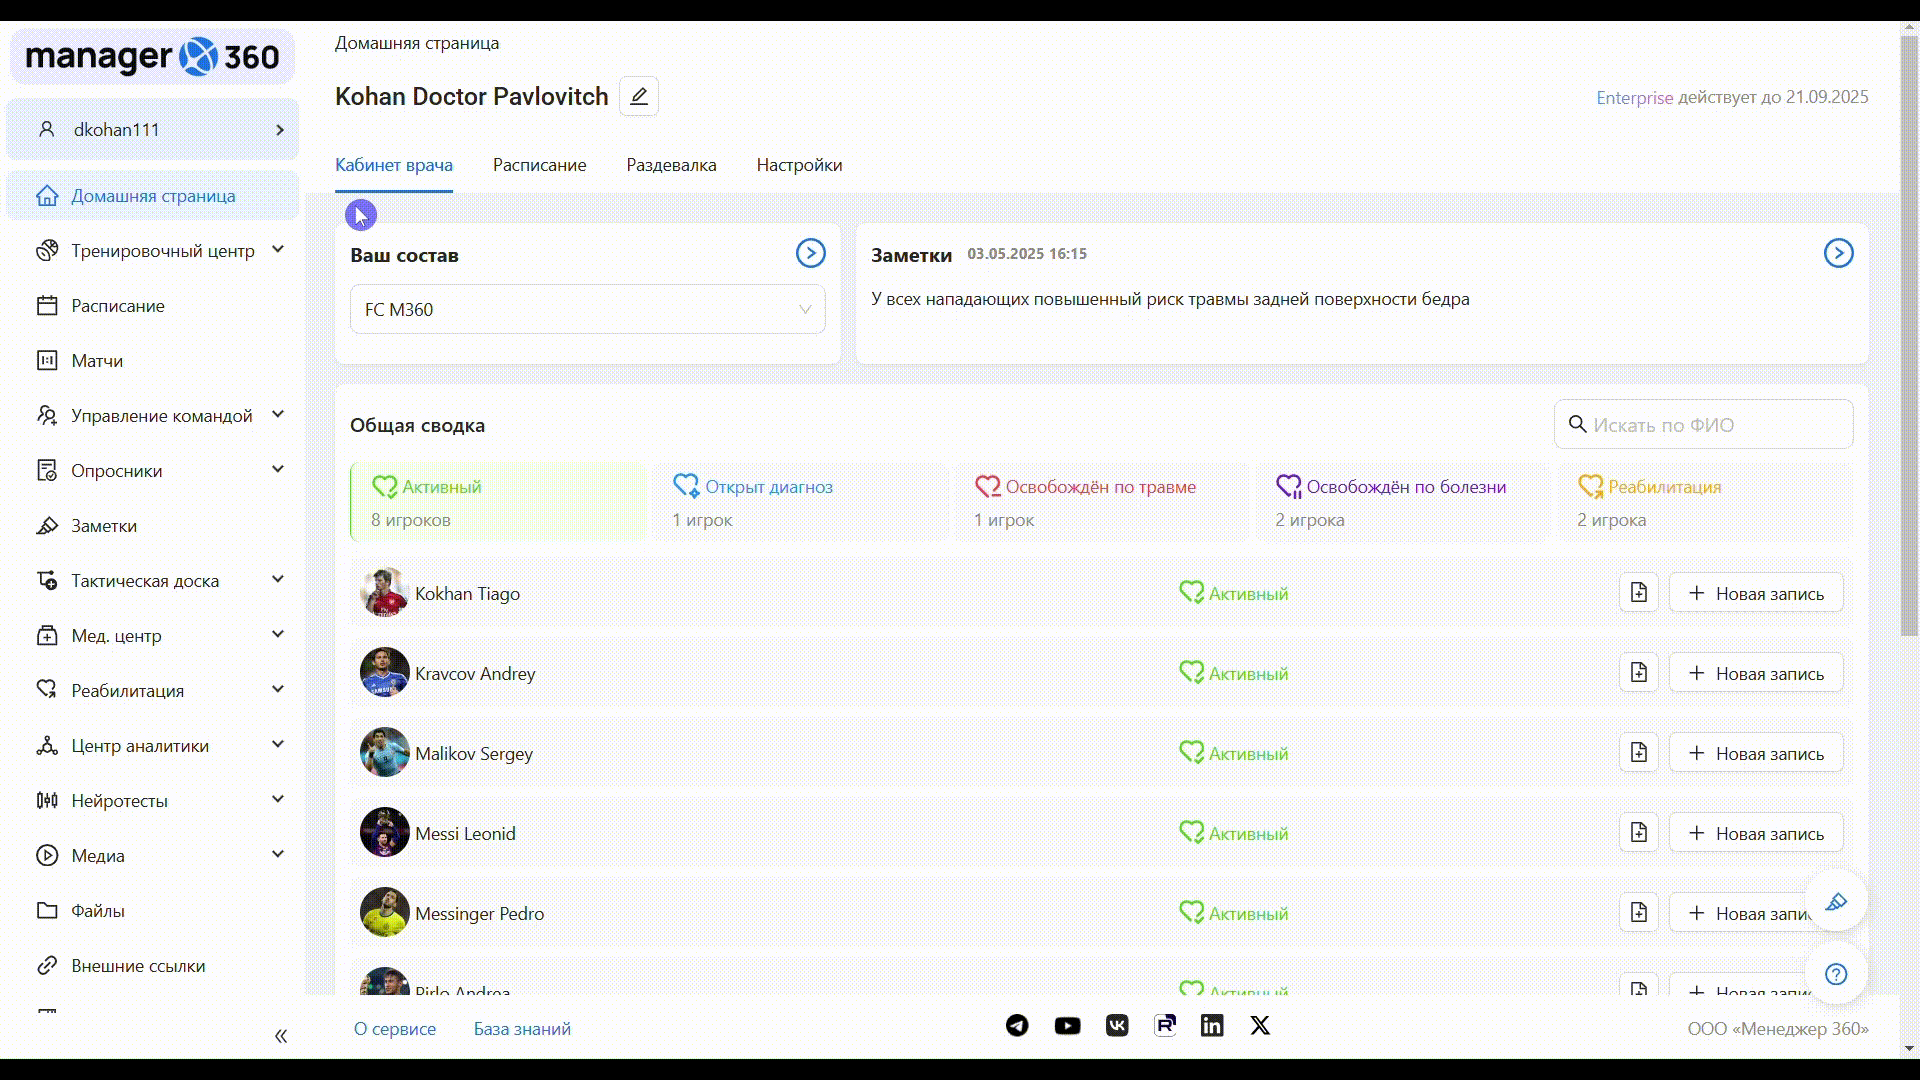Select the Rehabilitation status filter card
Viewport: 1920px width, 1080px height.
point(1704,502)
